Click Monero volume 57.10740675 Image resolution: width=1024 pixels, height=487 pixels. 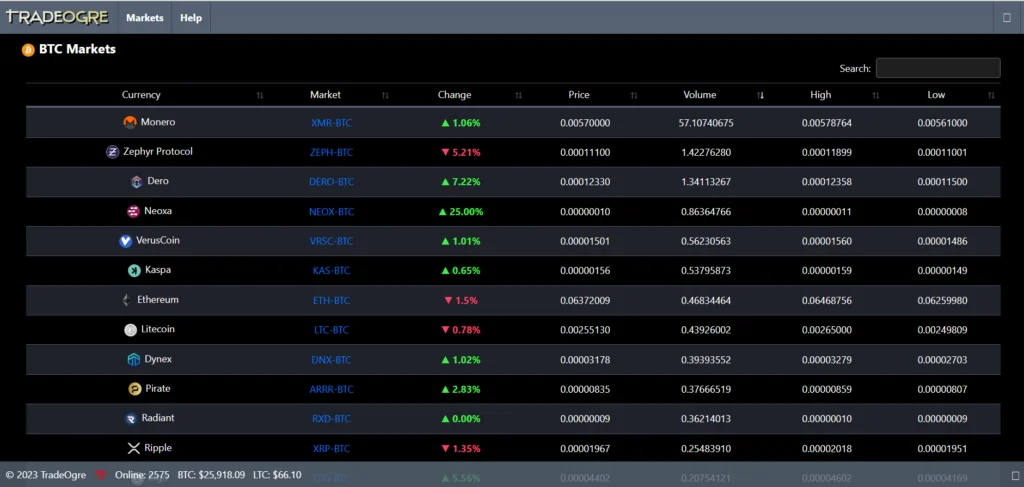coord(706,123)
